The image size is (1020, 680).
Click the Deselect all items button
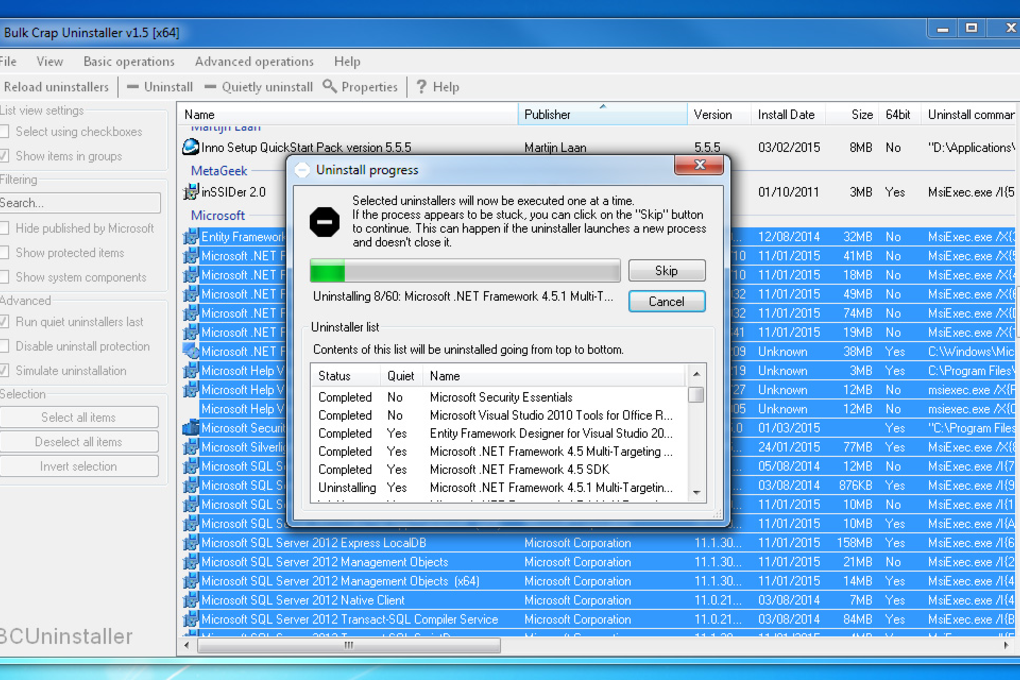(x=79, y=442)
